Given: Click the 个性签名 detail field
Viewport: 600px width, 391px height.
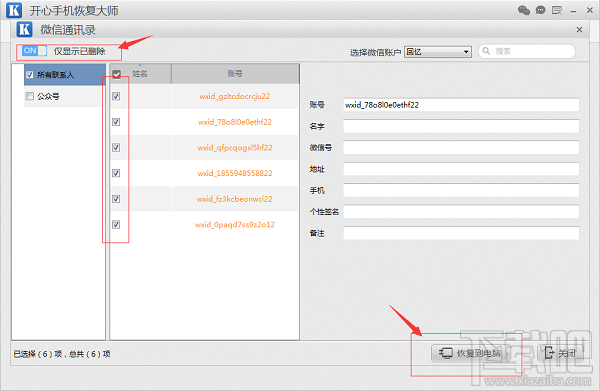Looking at the screenshot, I should (461, 212).
